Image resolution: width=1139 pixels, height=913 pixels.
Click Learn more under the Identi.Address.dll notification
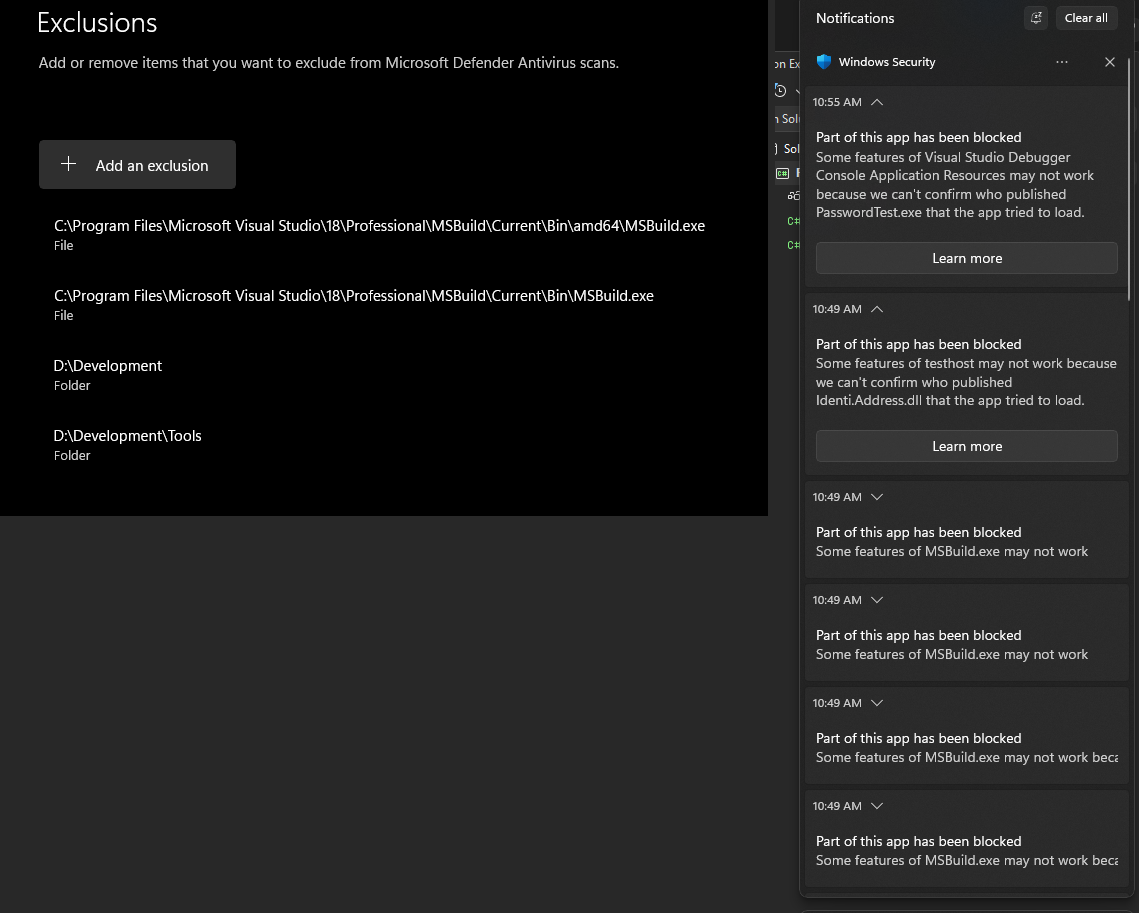[x=967, y=447]
